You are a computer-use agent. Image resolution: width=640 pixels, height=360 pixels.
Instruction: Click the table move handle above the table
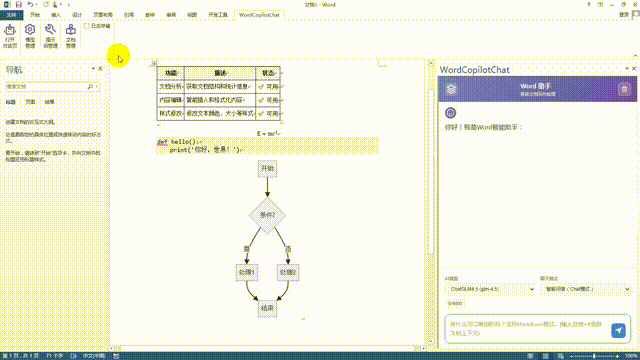pyautogui.click(x=153, y=63)
